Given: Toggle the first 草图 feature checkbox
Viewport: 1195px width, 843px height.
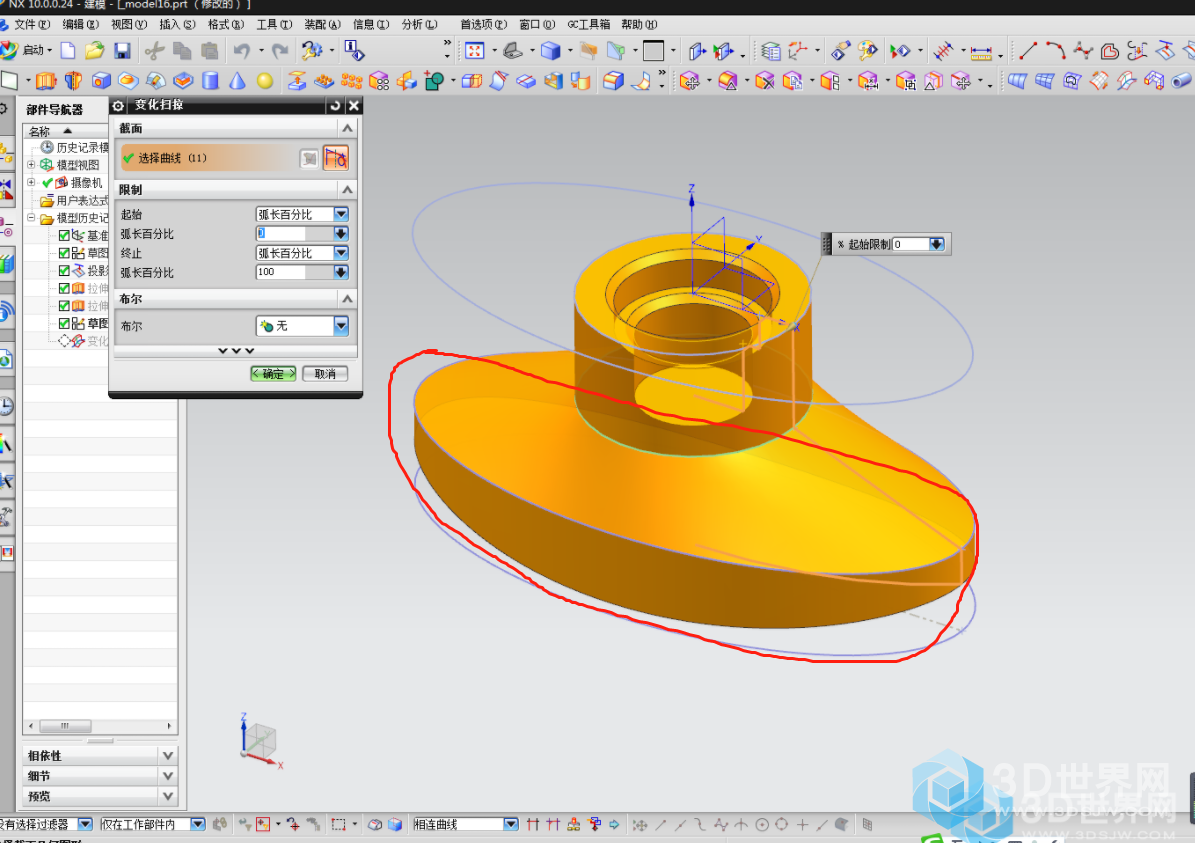Looking at the screenshot, I should [64, 253].
